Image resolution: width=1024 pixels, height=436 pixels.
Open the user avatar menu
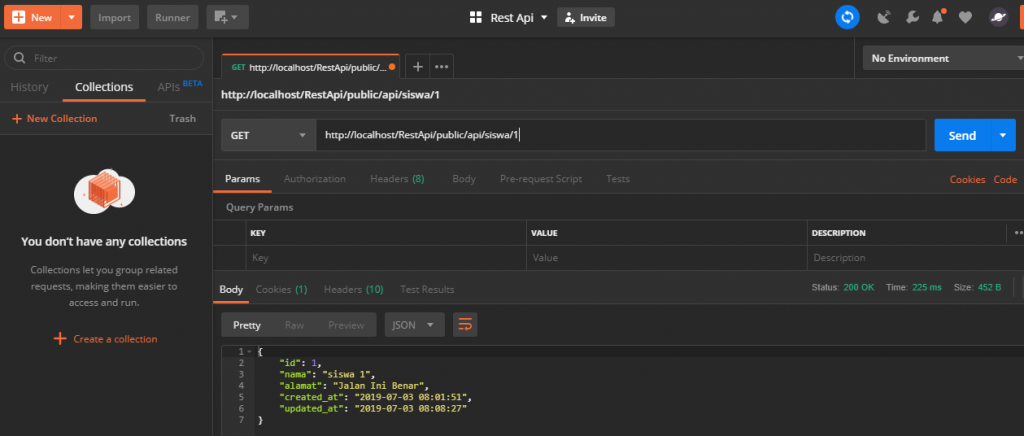[998, 17]
